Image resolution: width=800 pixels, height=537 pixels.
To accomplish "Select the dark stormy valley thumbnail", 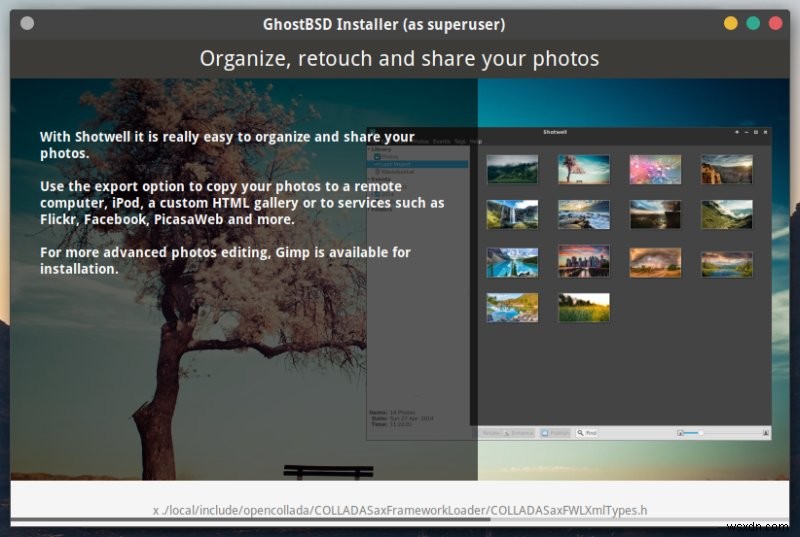I will pyautogui.click(x=655, y=214).
